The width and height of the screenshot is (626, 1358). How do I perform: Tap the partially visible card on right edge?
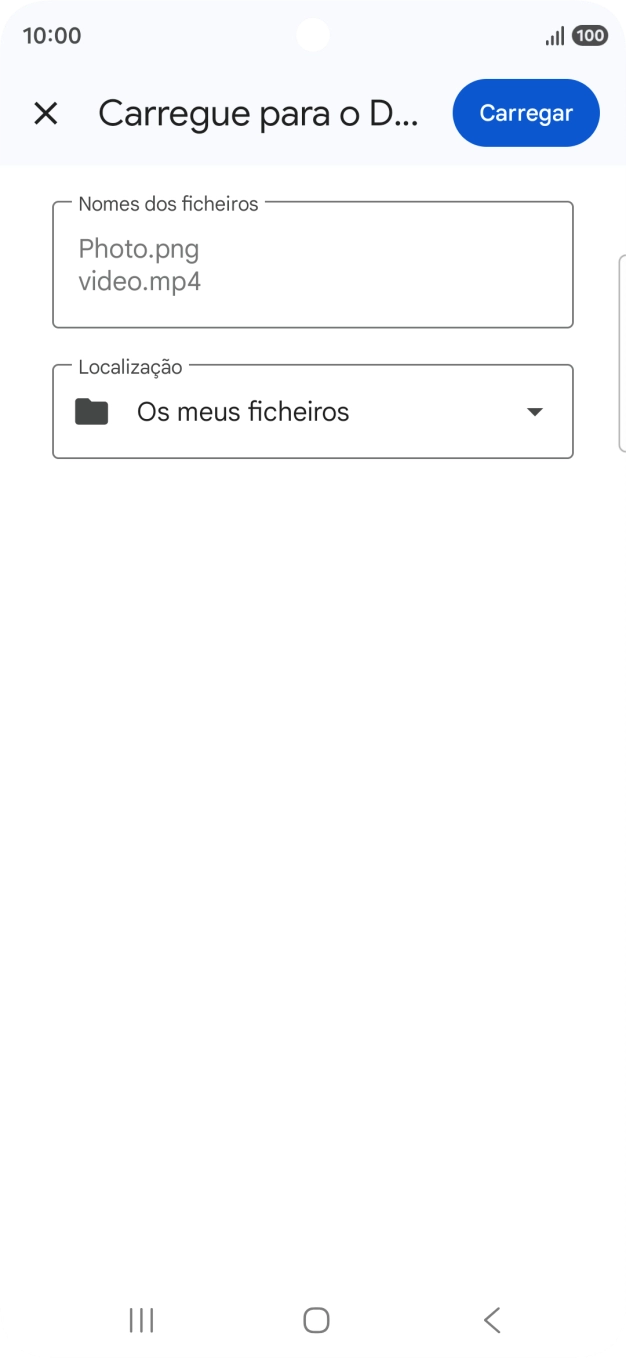(622, 350)
